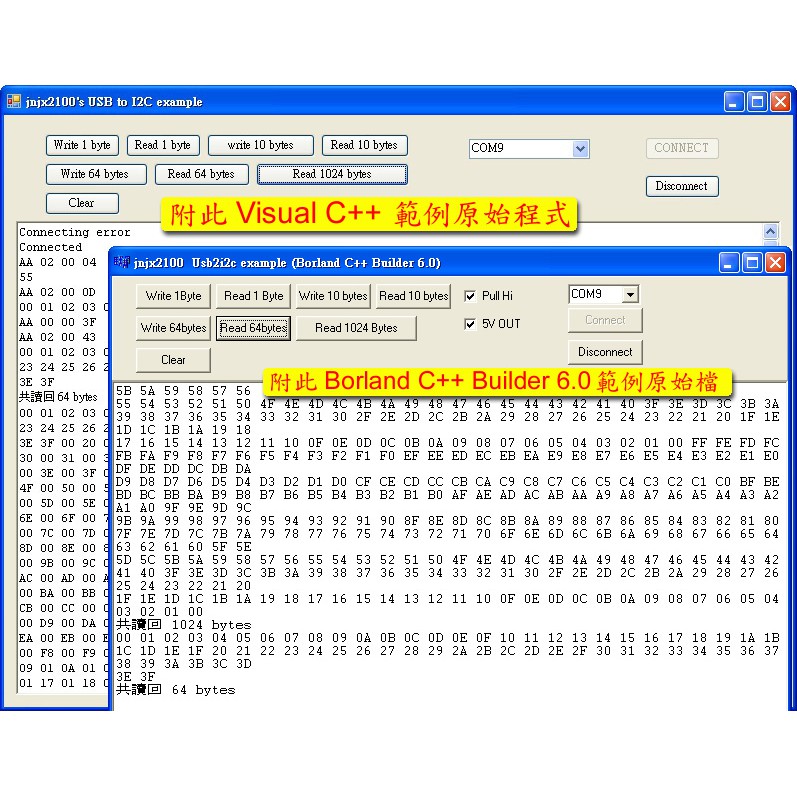Click the Visual C++ window title icon
The image size is (797, 797).
coord(14,101)
